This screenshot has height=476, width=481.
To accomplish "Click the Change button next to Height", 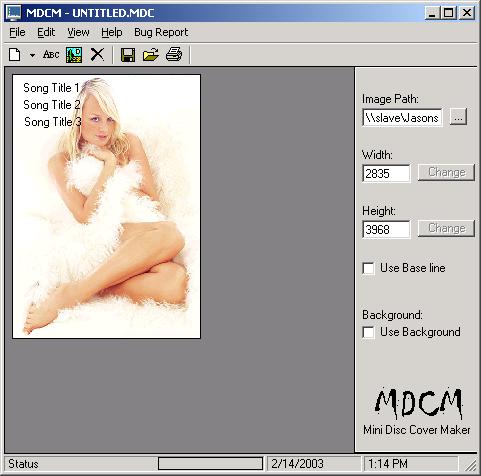I will [x=446, y=229].
